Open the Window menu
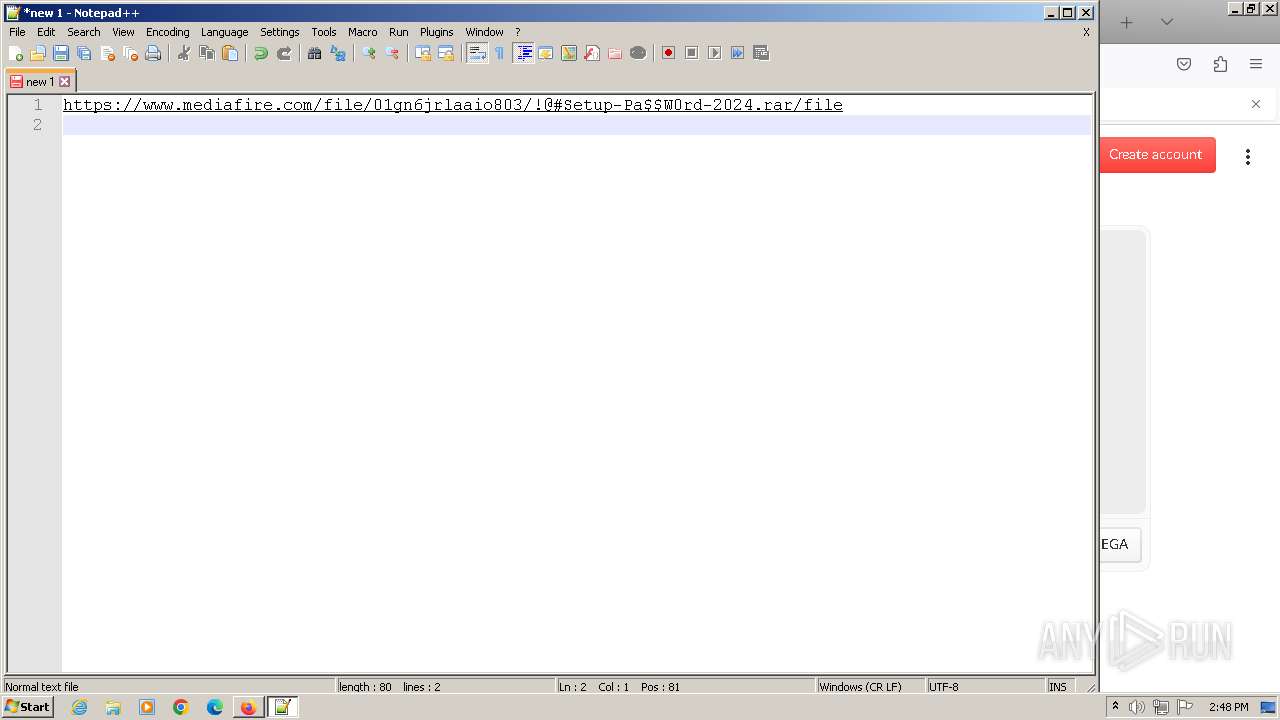Image resolution: width=1280 pixels, height=720 pixels. 485,32
